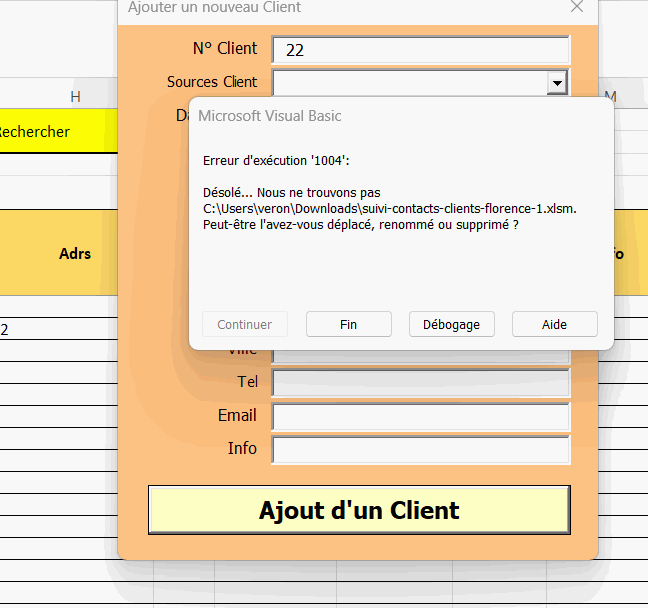Click the Tel input field
The height and width of the screenshot is (608, 648).
tap(420, 383)
